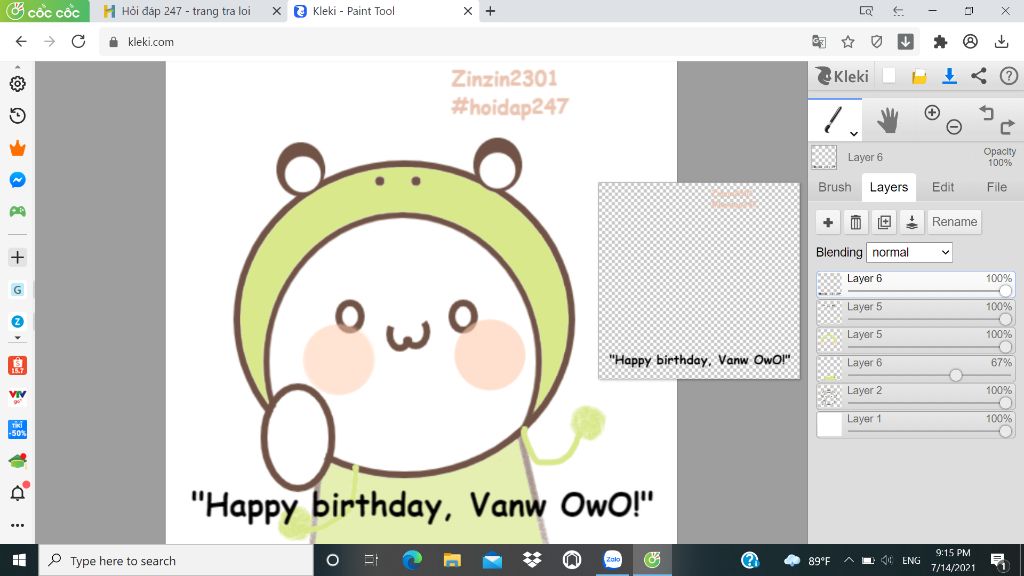Go back to the previous page
Screen dimensions: 1024x576
click(x=21, y=42)
